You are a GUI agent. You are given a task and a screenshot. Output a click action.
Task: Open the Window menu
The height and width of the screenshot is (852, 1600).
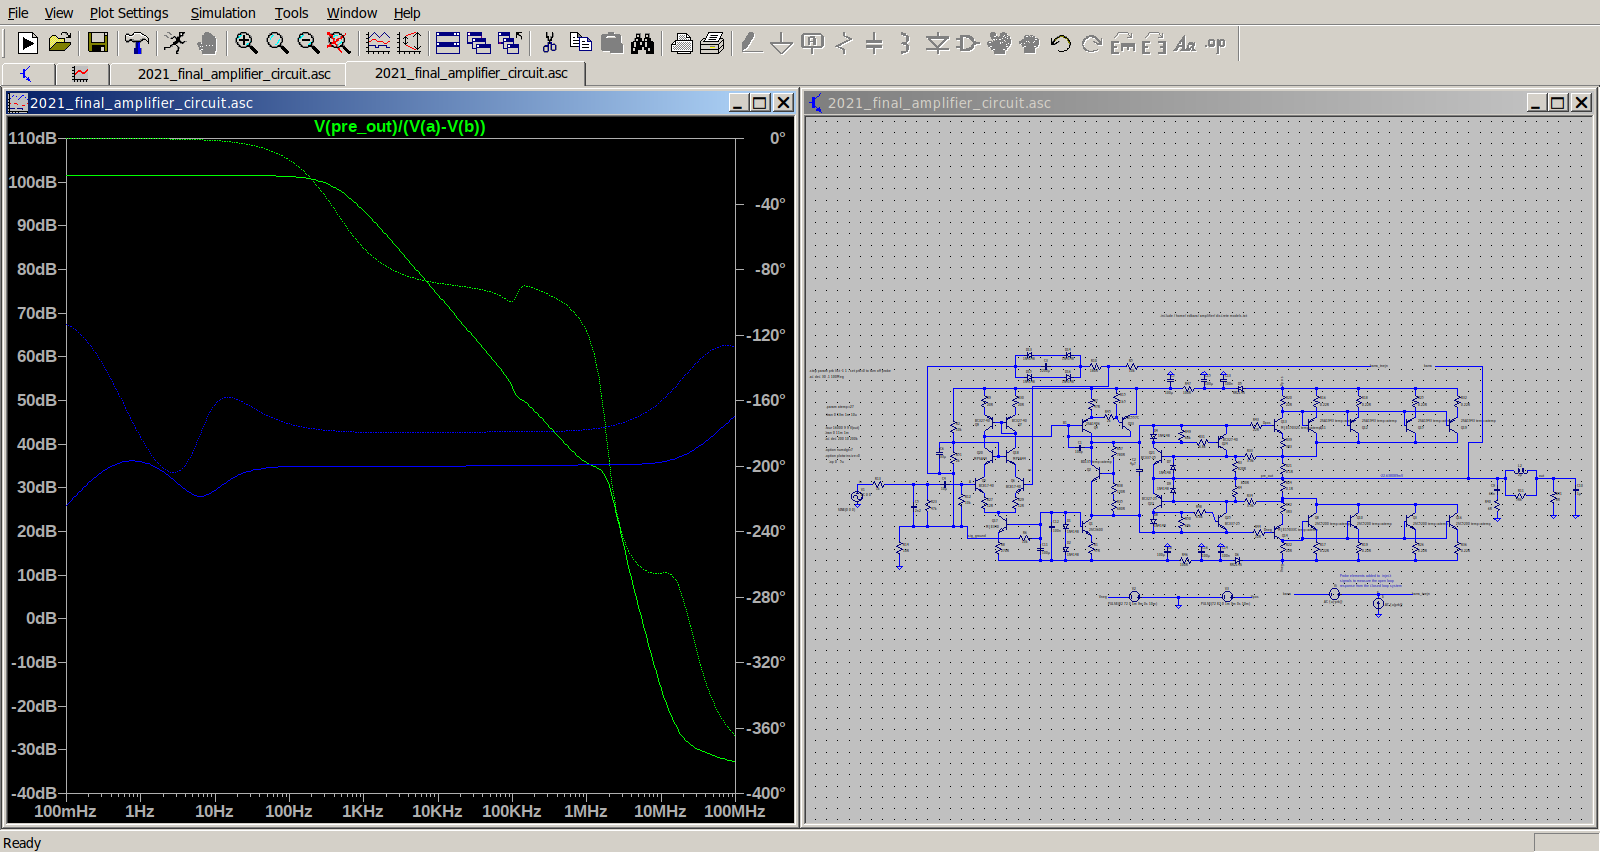[x=352, y=13]
